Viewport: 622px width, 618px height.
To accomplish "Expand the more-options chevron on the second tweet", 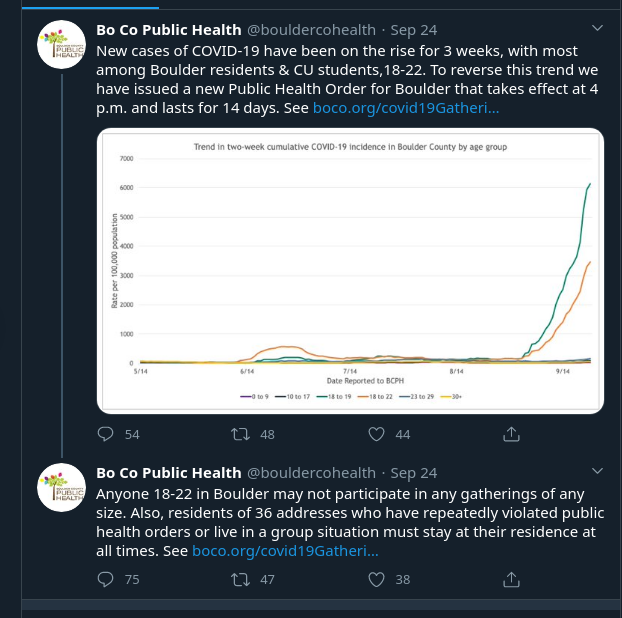I will [x=598, y=471].
